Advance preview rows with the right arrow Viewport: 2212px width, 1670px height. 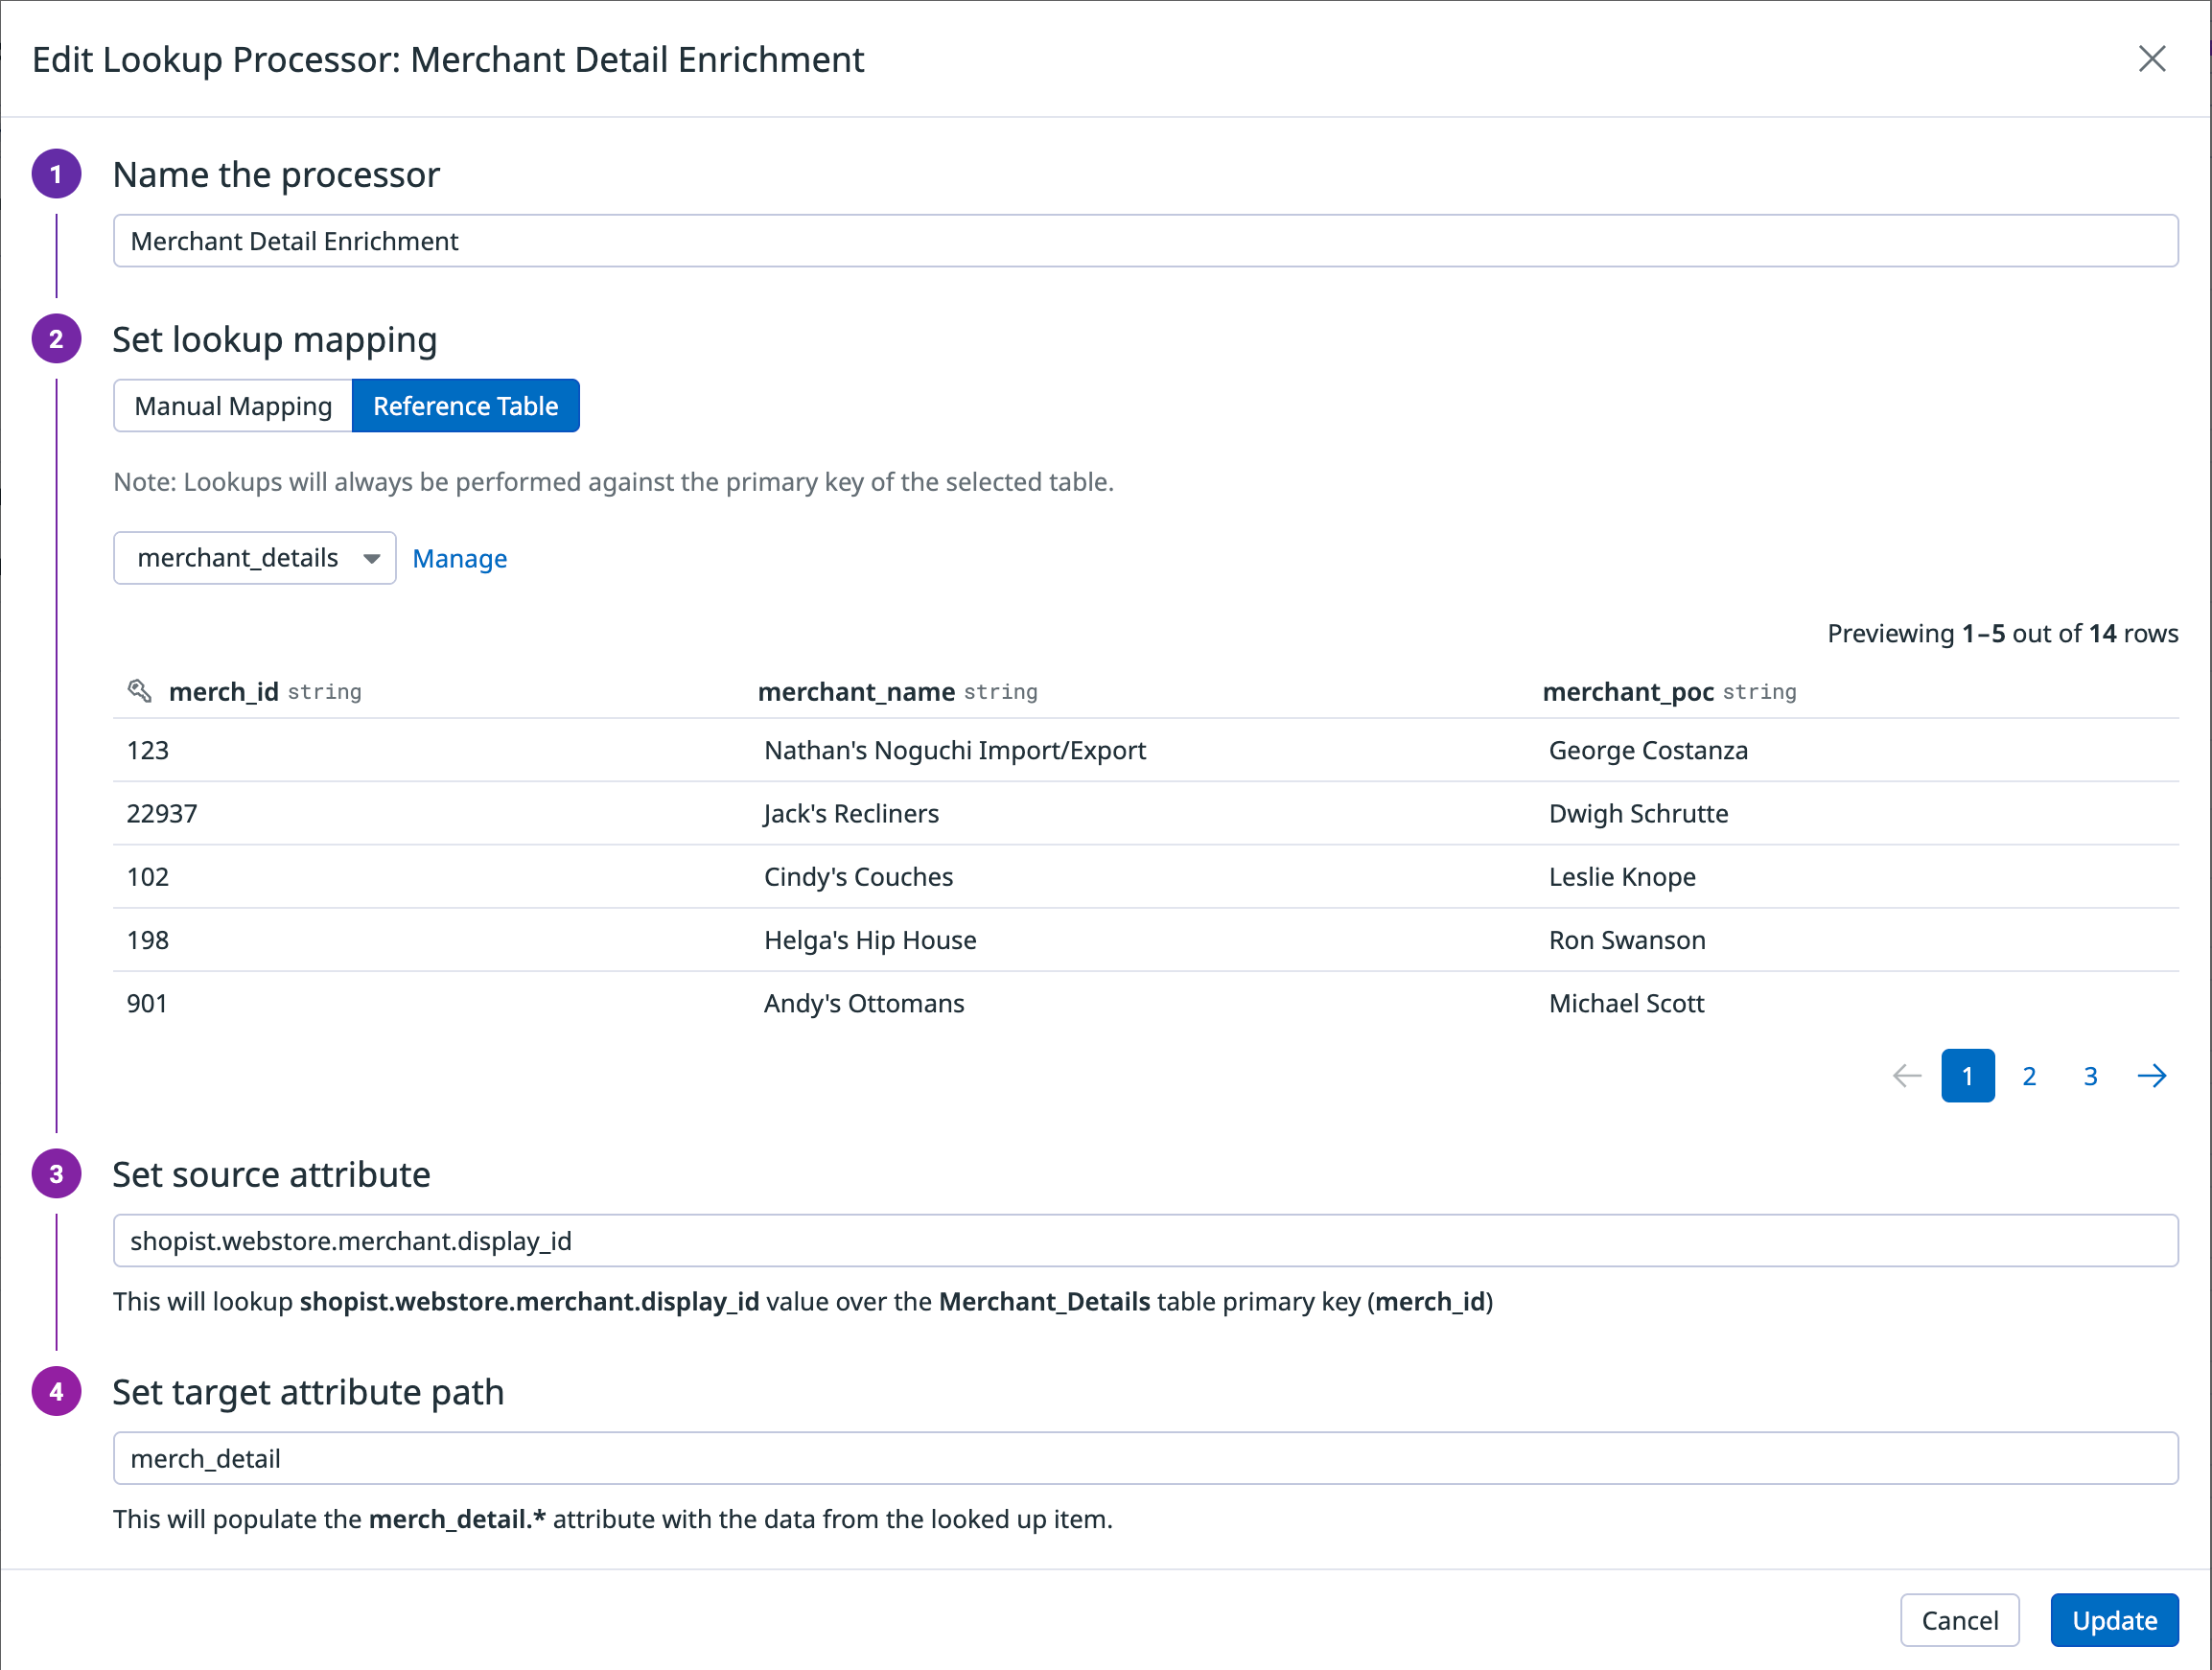[2152, 1076]
